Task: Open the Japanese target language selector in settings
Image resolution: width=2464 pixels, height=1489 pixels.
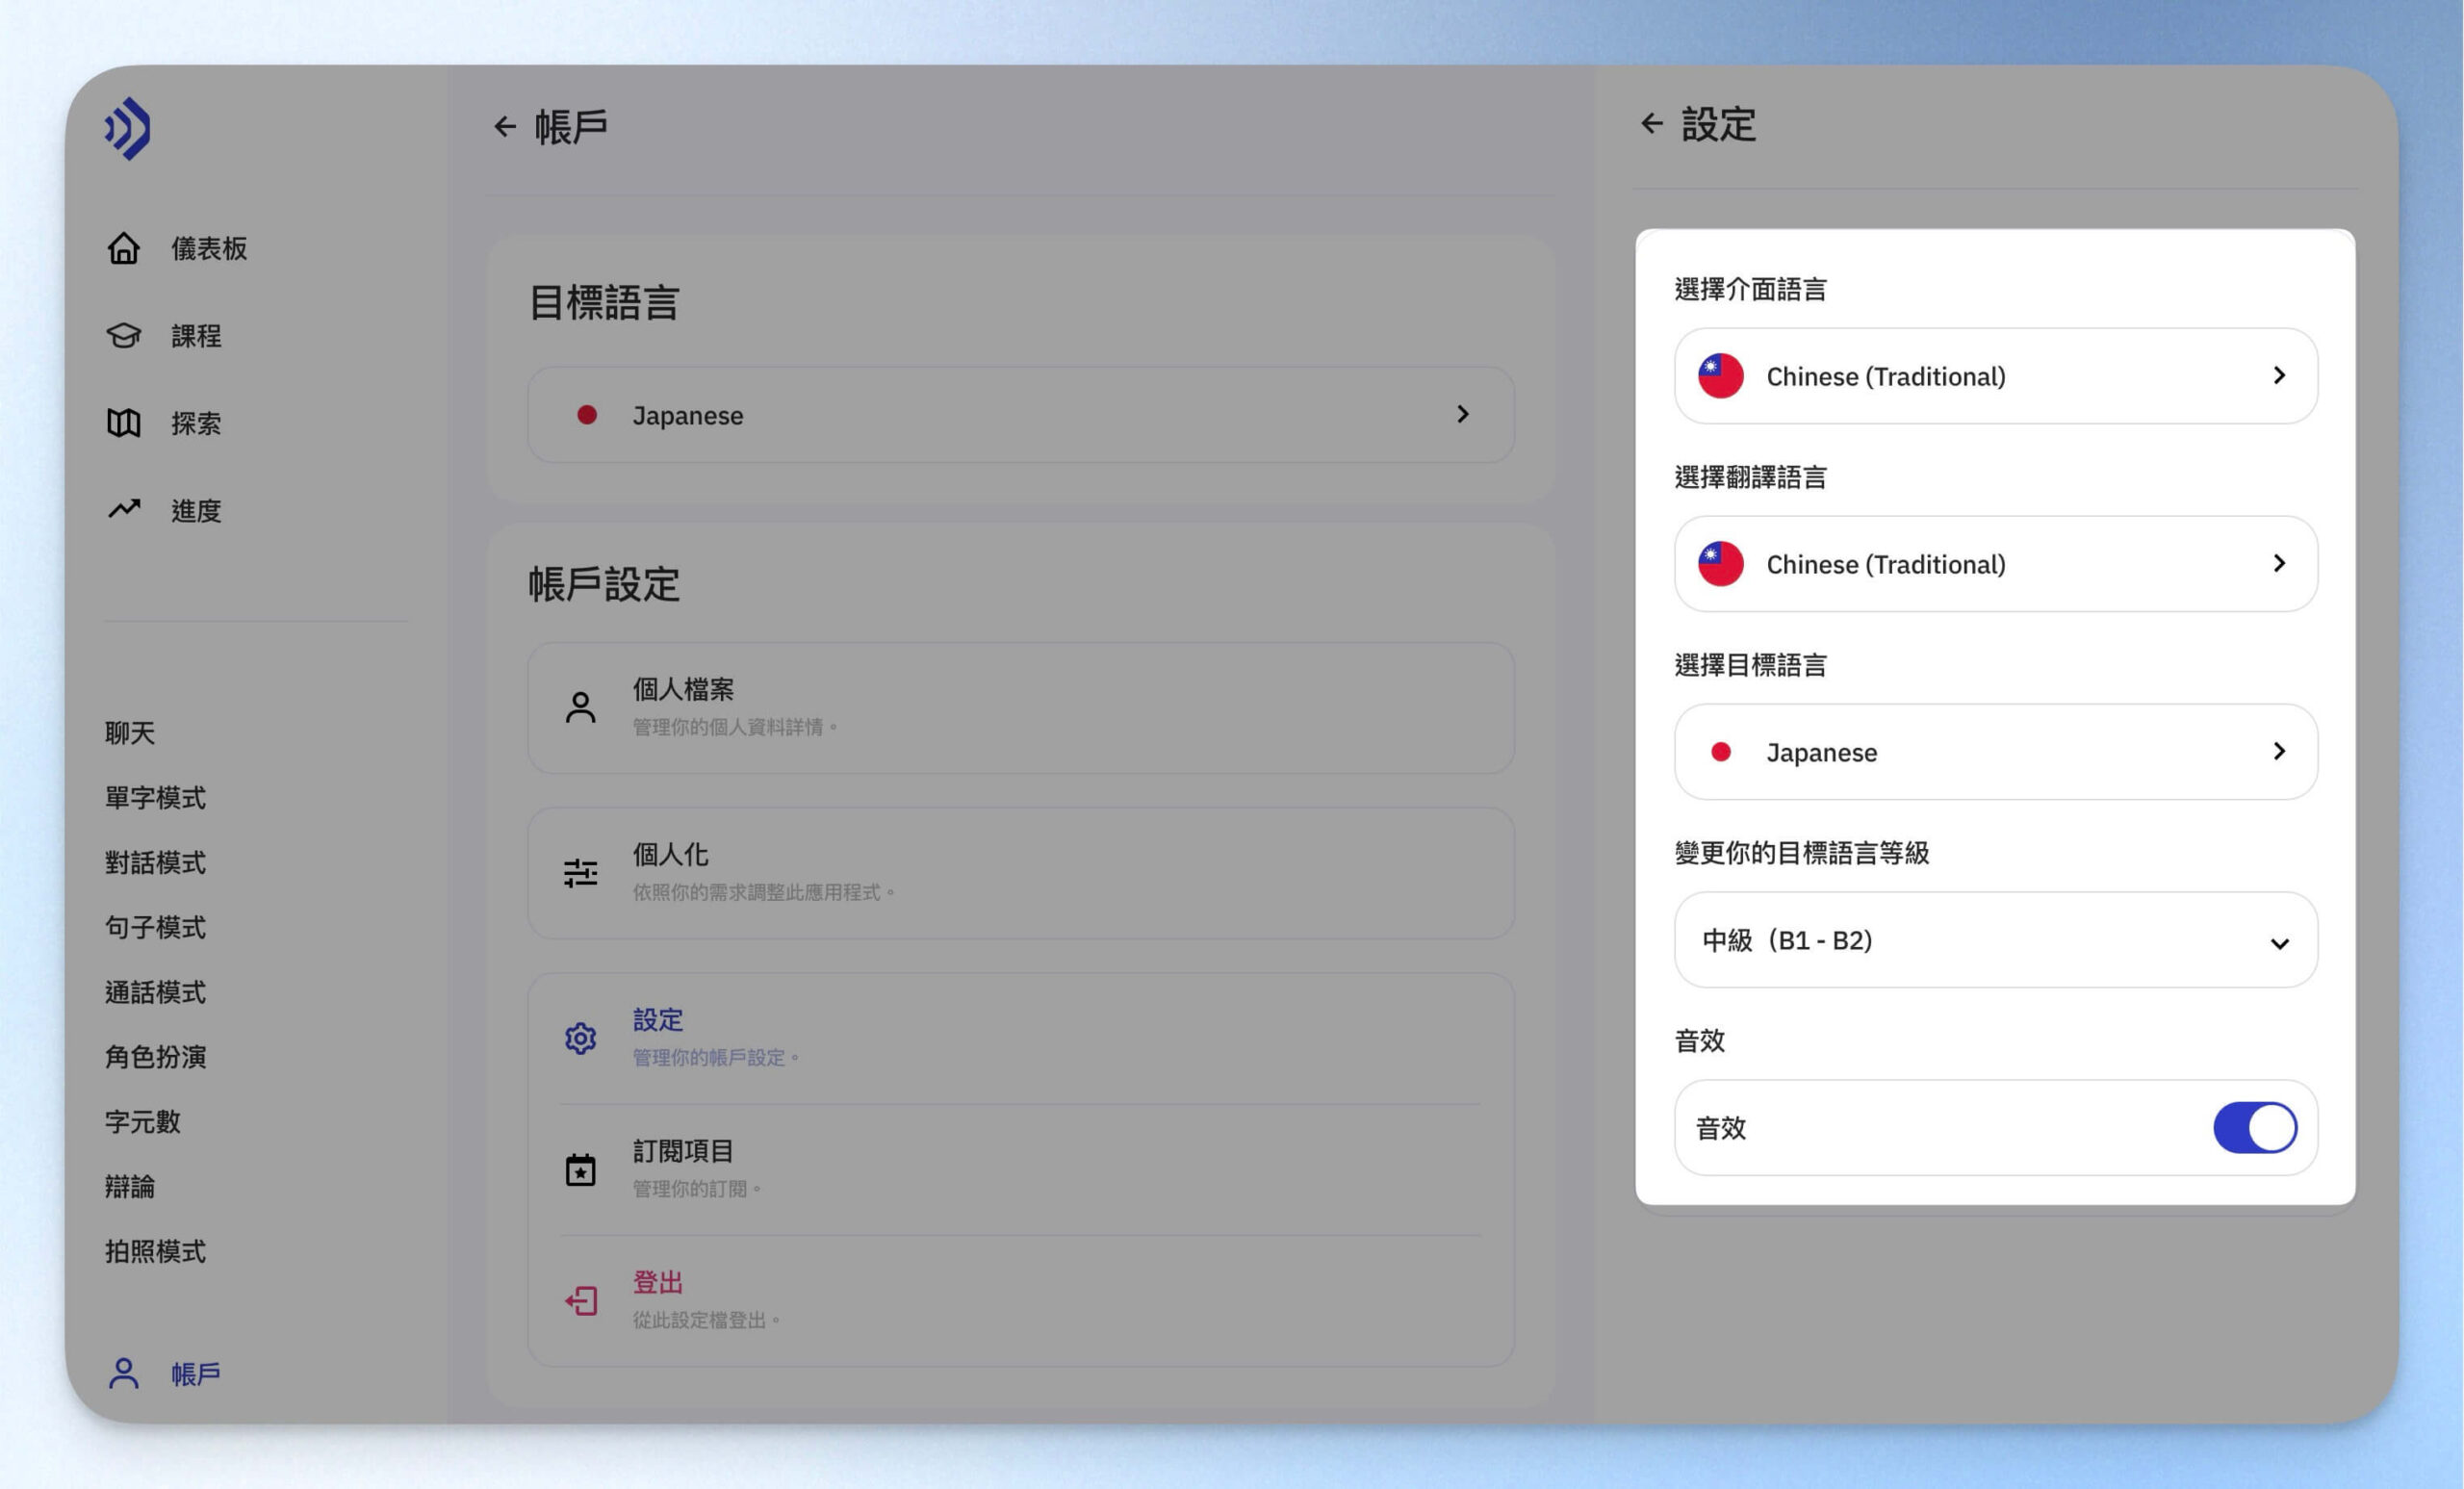Action: coord(1996,752)
